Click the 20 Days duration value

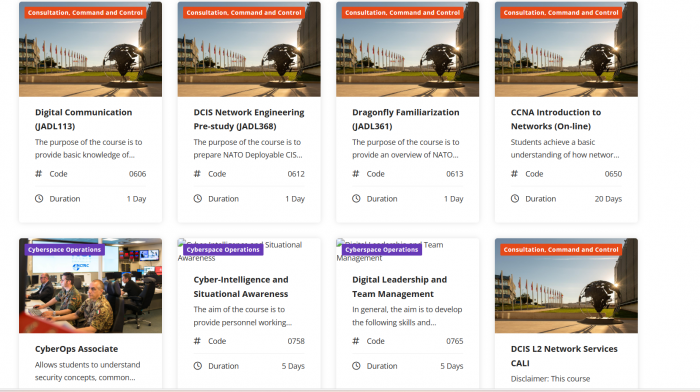(x=608, y=199)
